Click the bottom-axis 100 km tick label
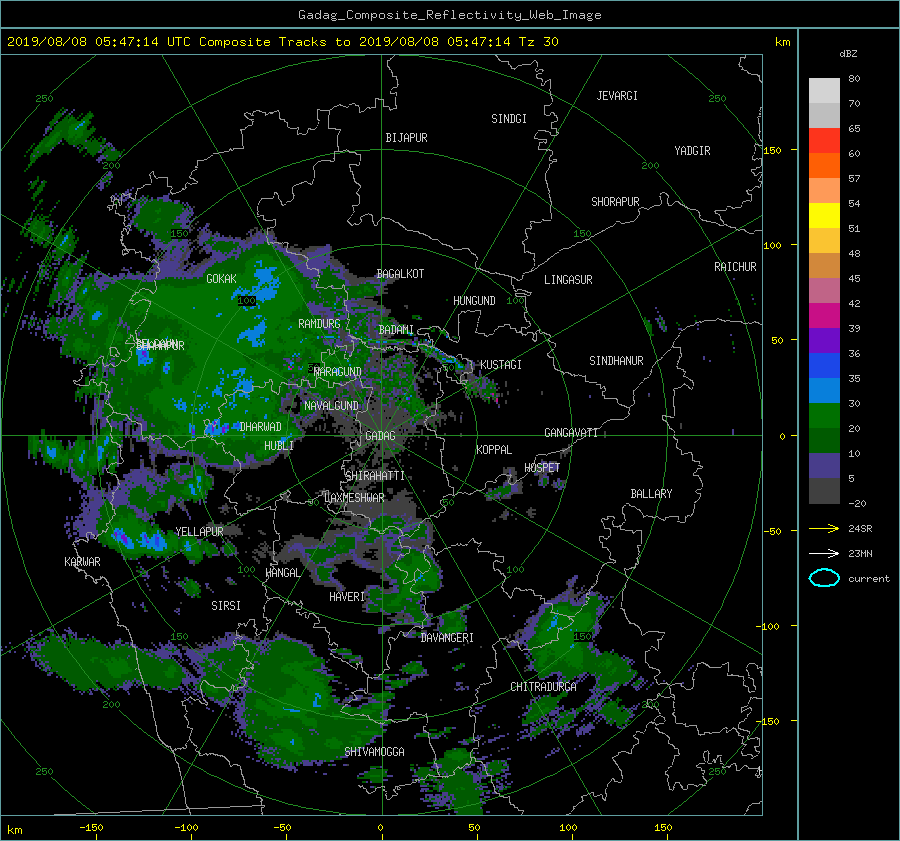 tap(568, 828)
